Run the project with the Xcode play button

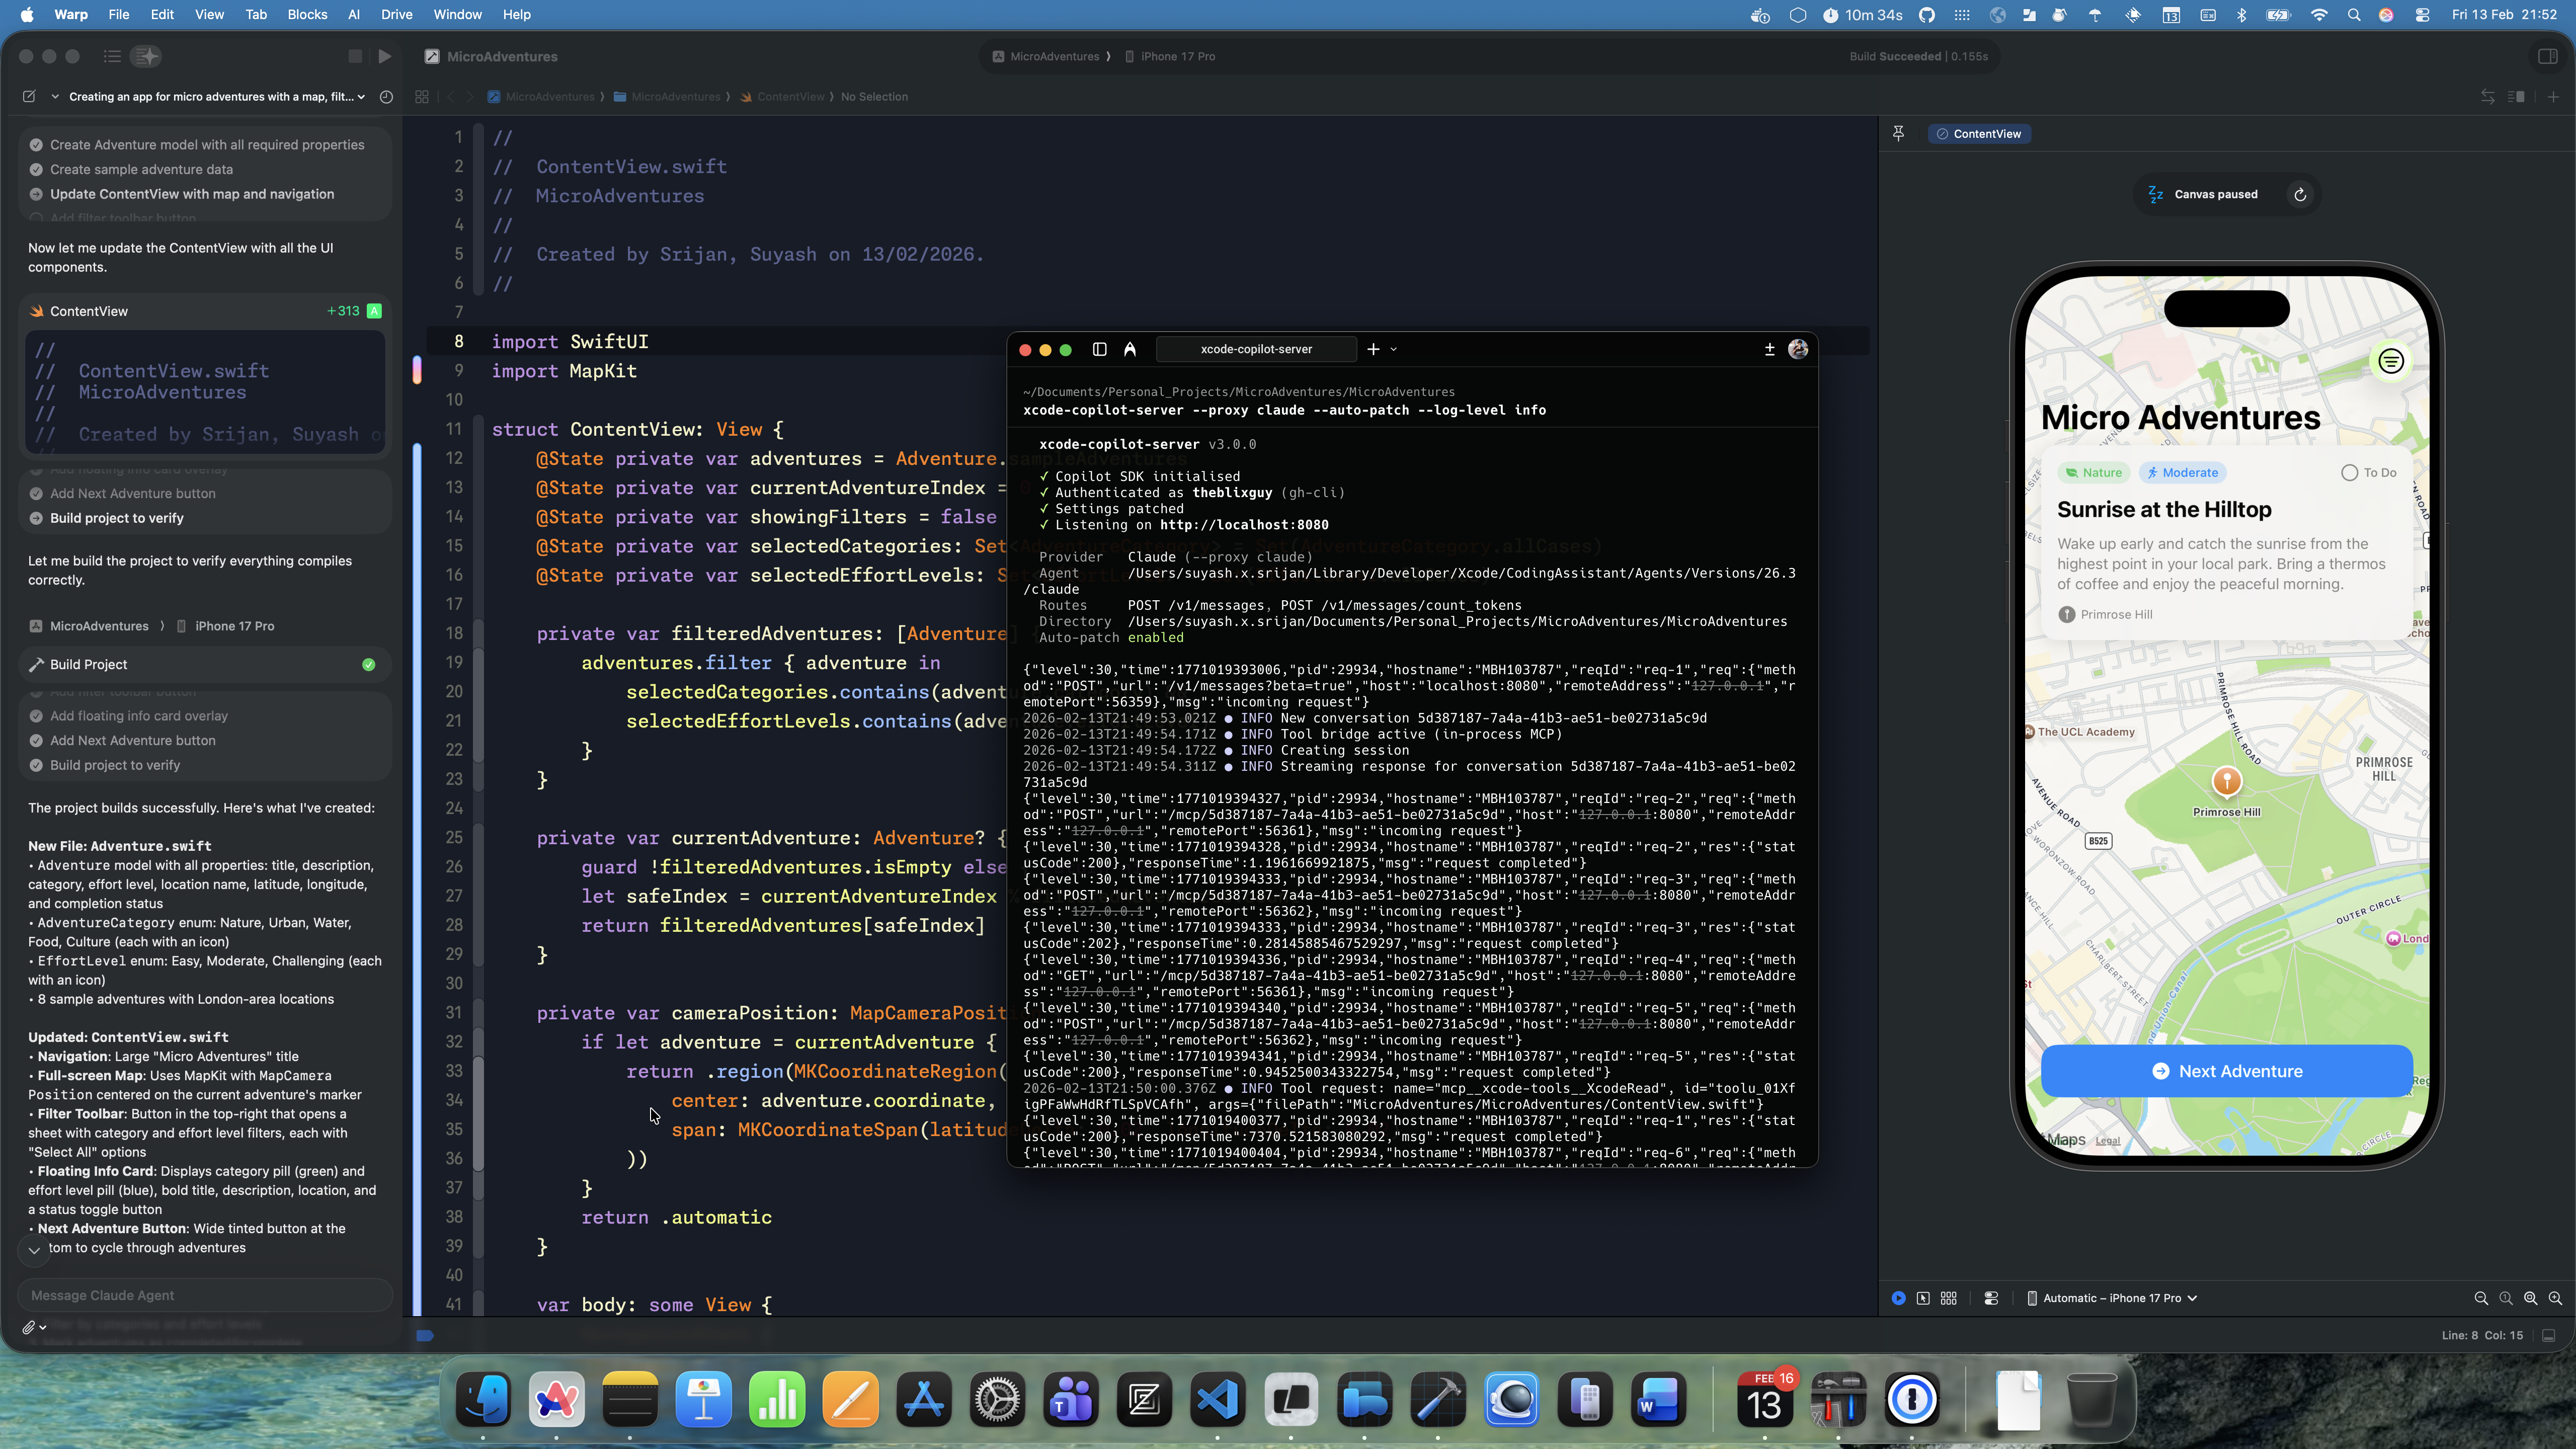point(385,56)
